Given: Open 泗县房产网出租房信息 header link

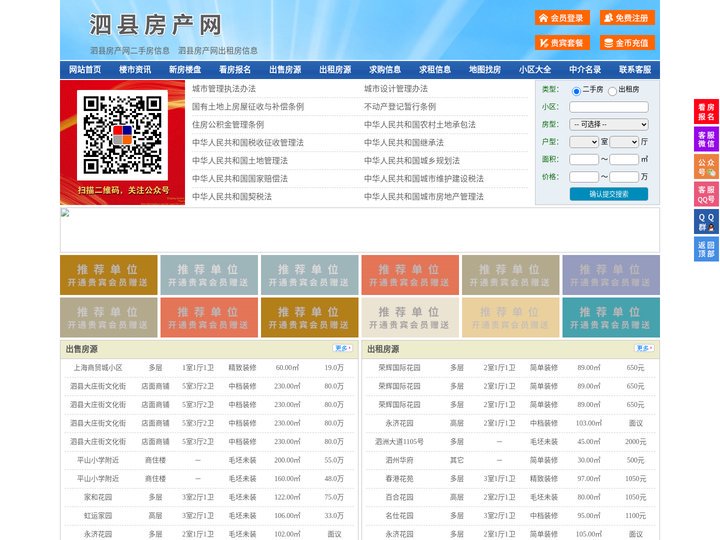Looking at the screenshot, I should (x=218, y=51).
